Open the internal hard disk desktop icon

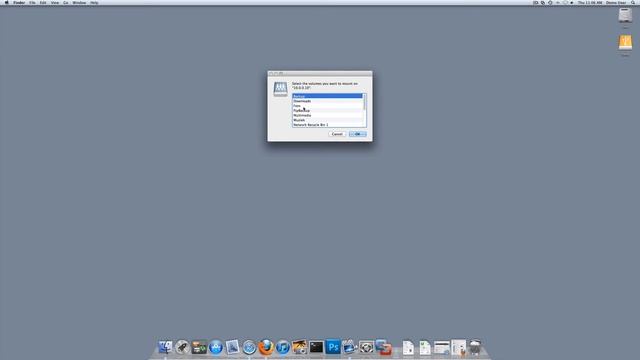point(625,16)
